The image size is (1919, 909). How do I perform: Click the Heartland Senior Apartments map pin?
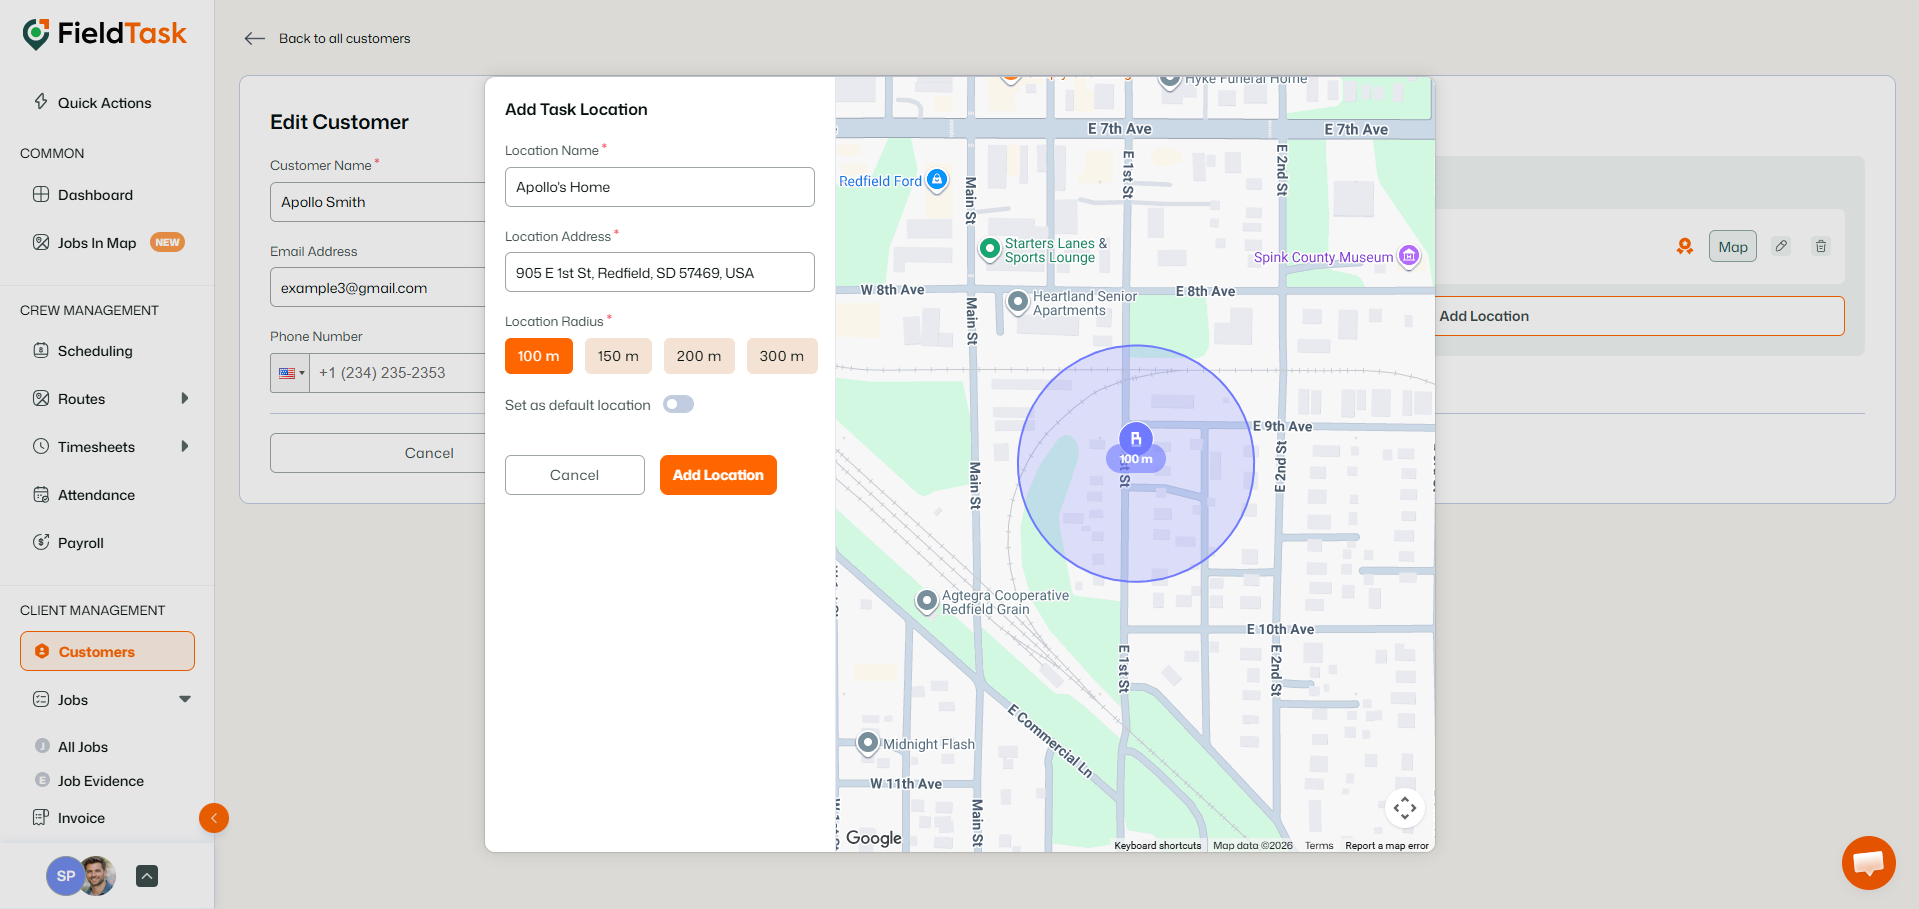pos(1018,302)
